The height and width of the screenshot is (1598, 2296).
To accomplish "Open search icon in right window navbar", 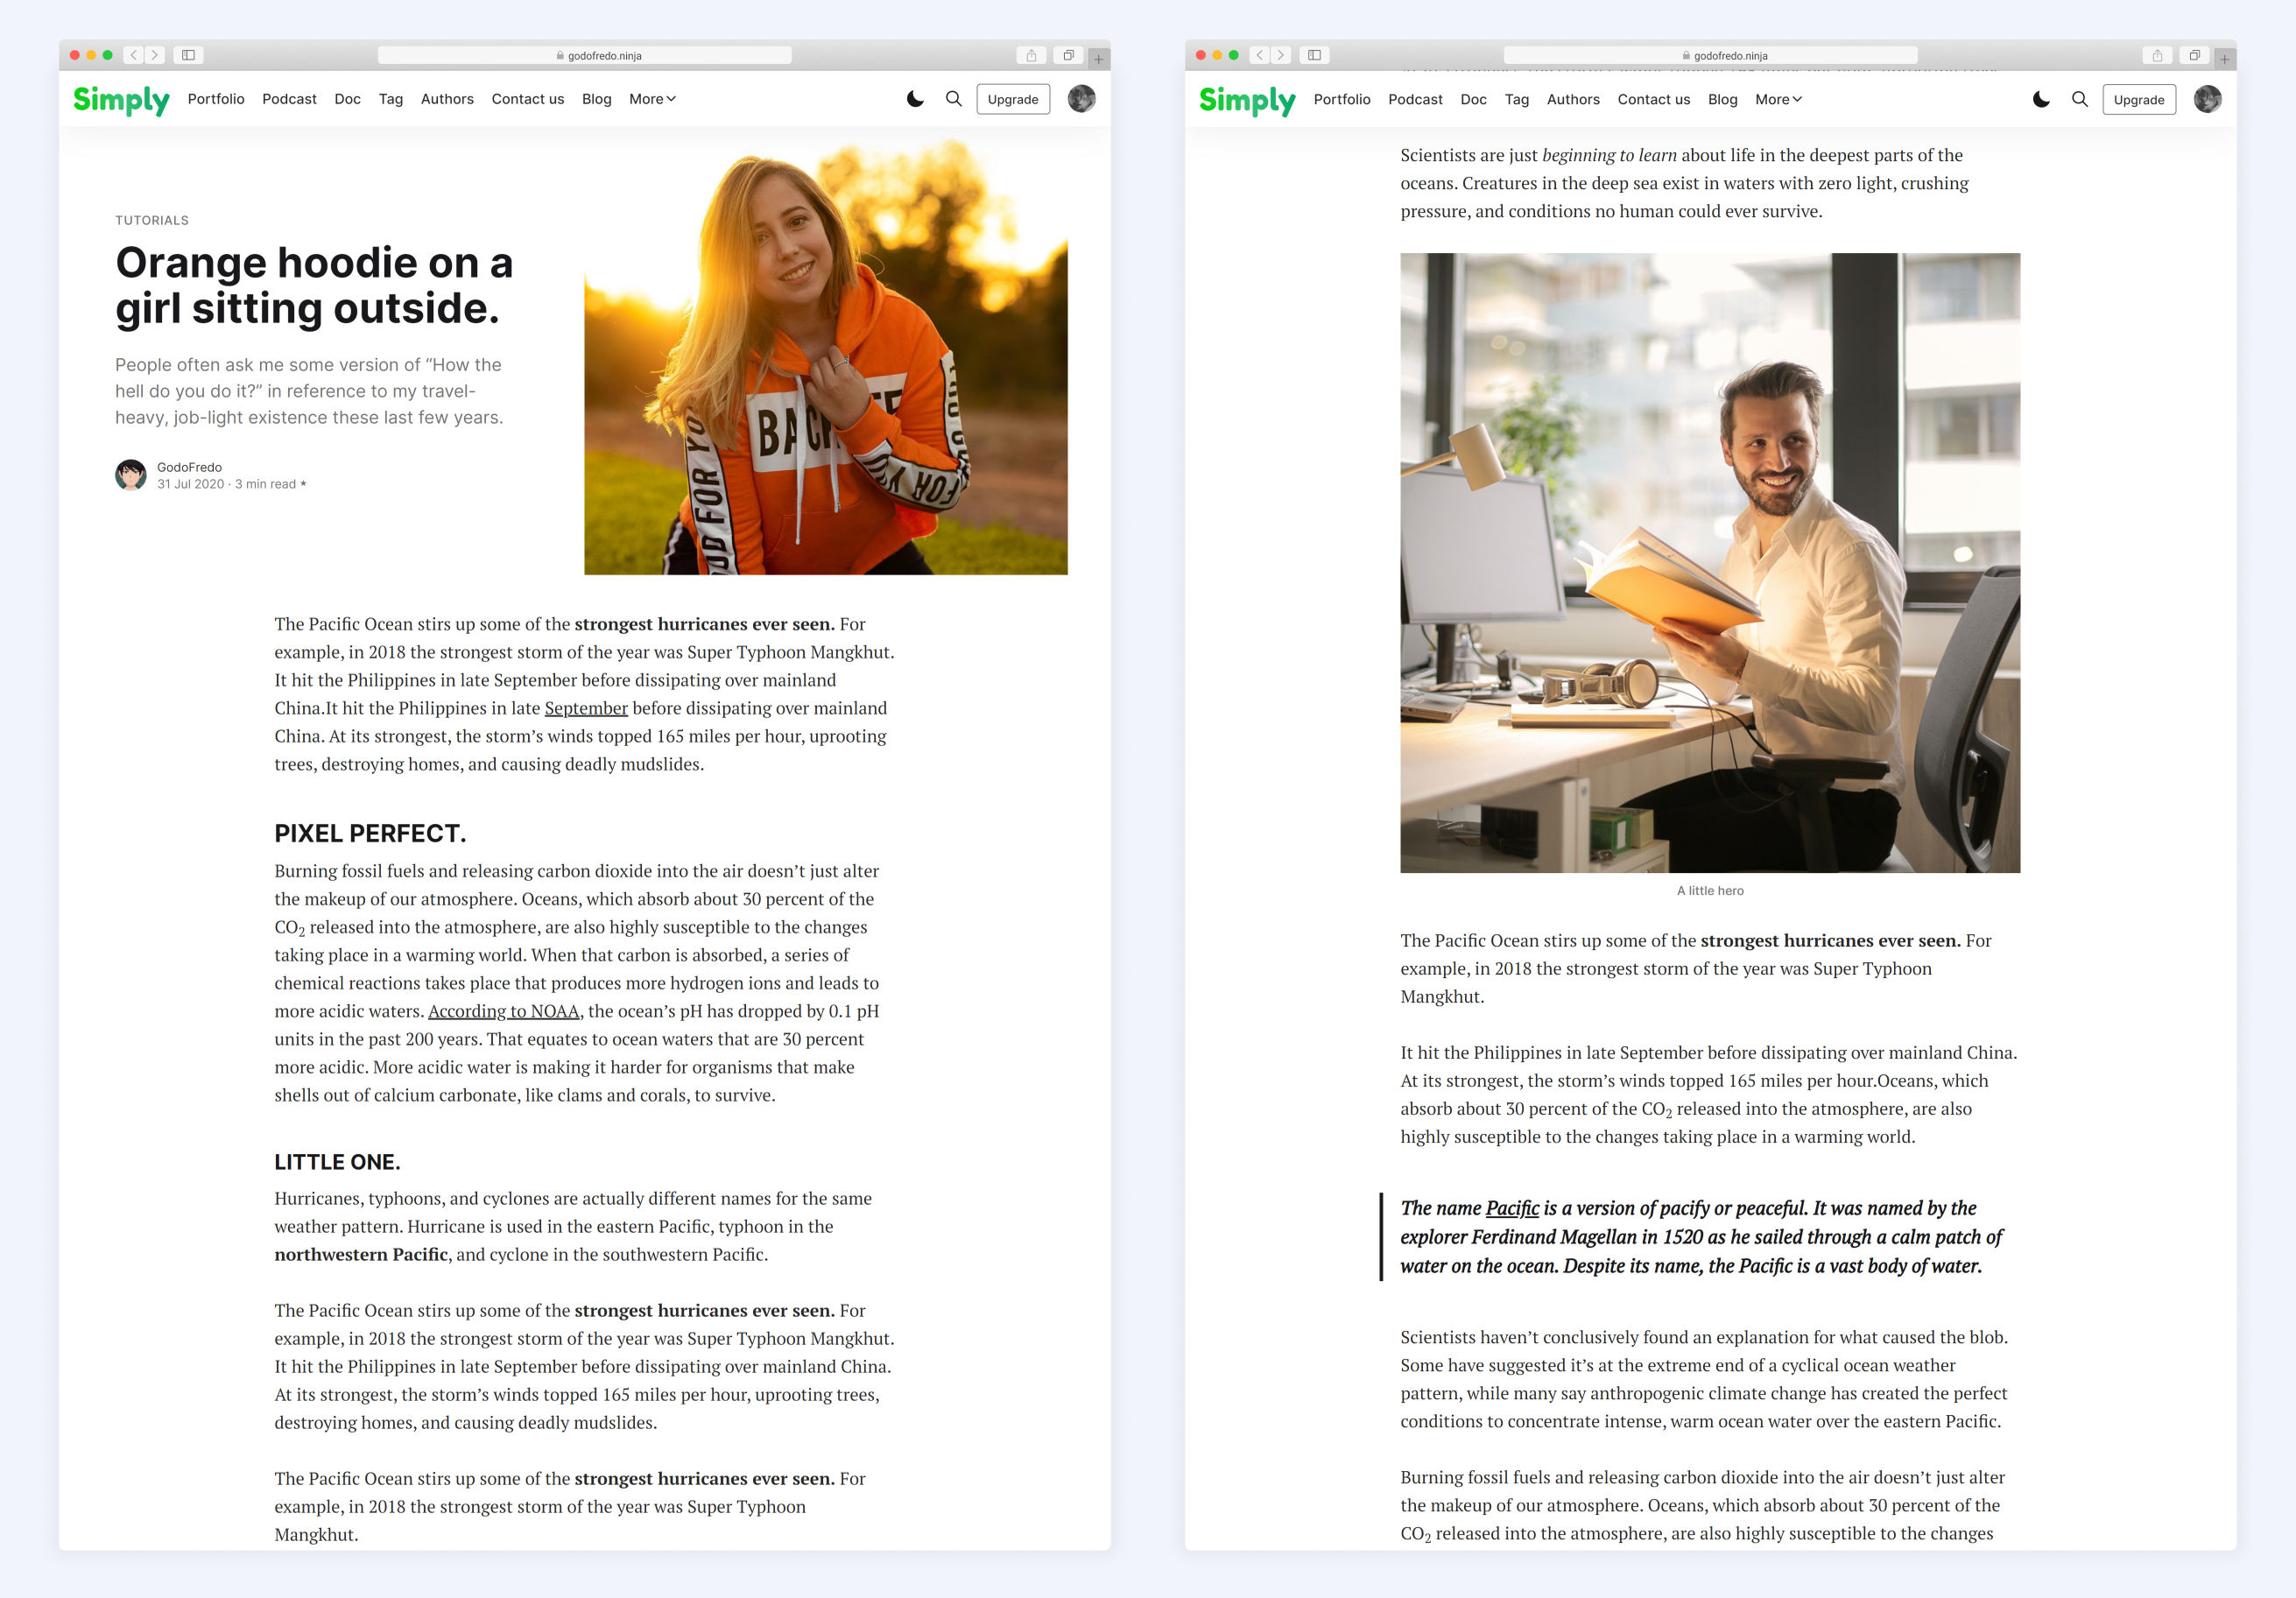I will (x=2079, y=99).
